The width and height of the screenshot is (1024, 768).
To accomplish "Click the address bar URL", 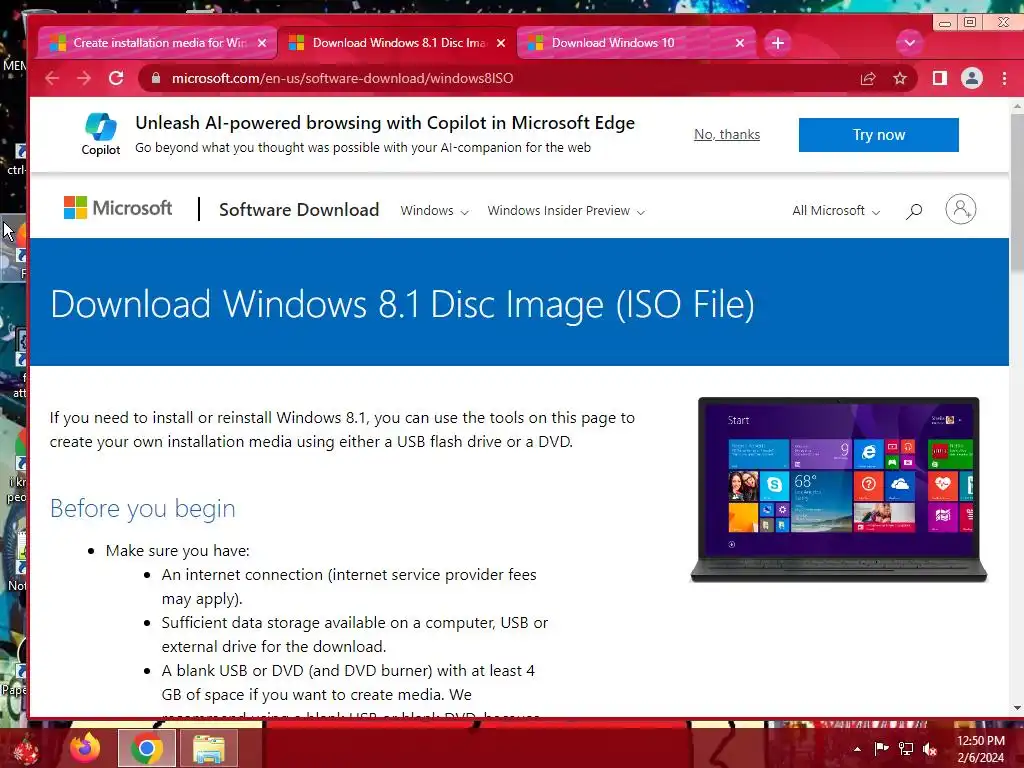I will tap(342, 78).
